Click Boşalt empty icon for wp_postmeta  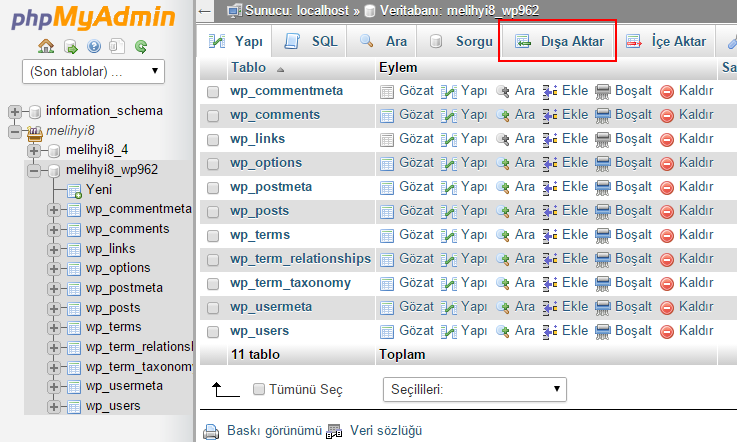click(603, 188)
